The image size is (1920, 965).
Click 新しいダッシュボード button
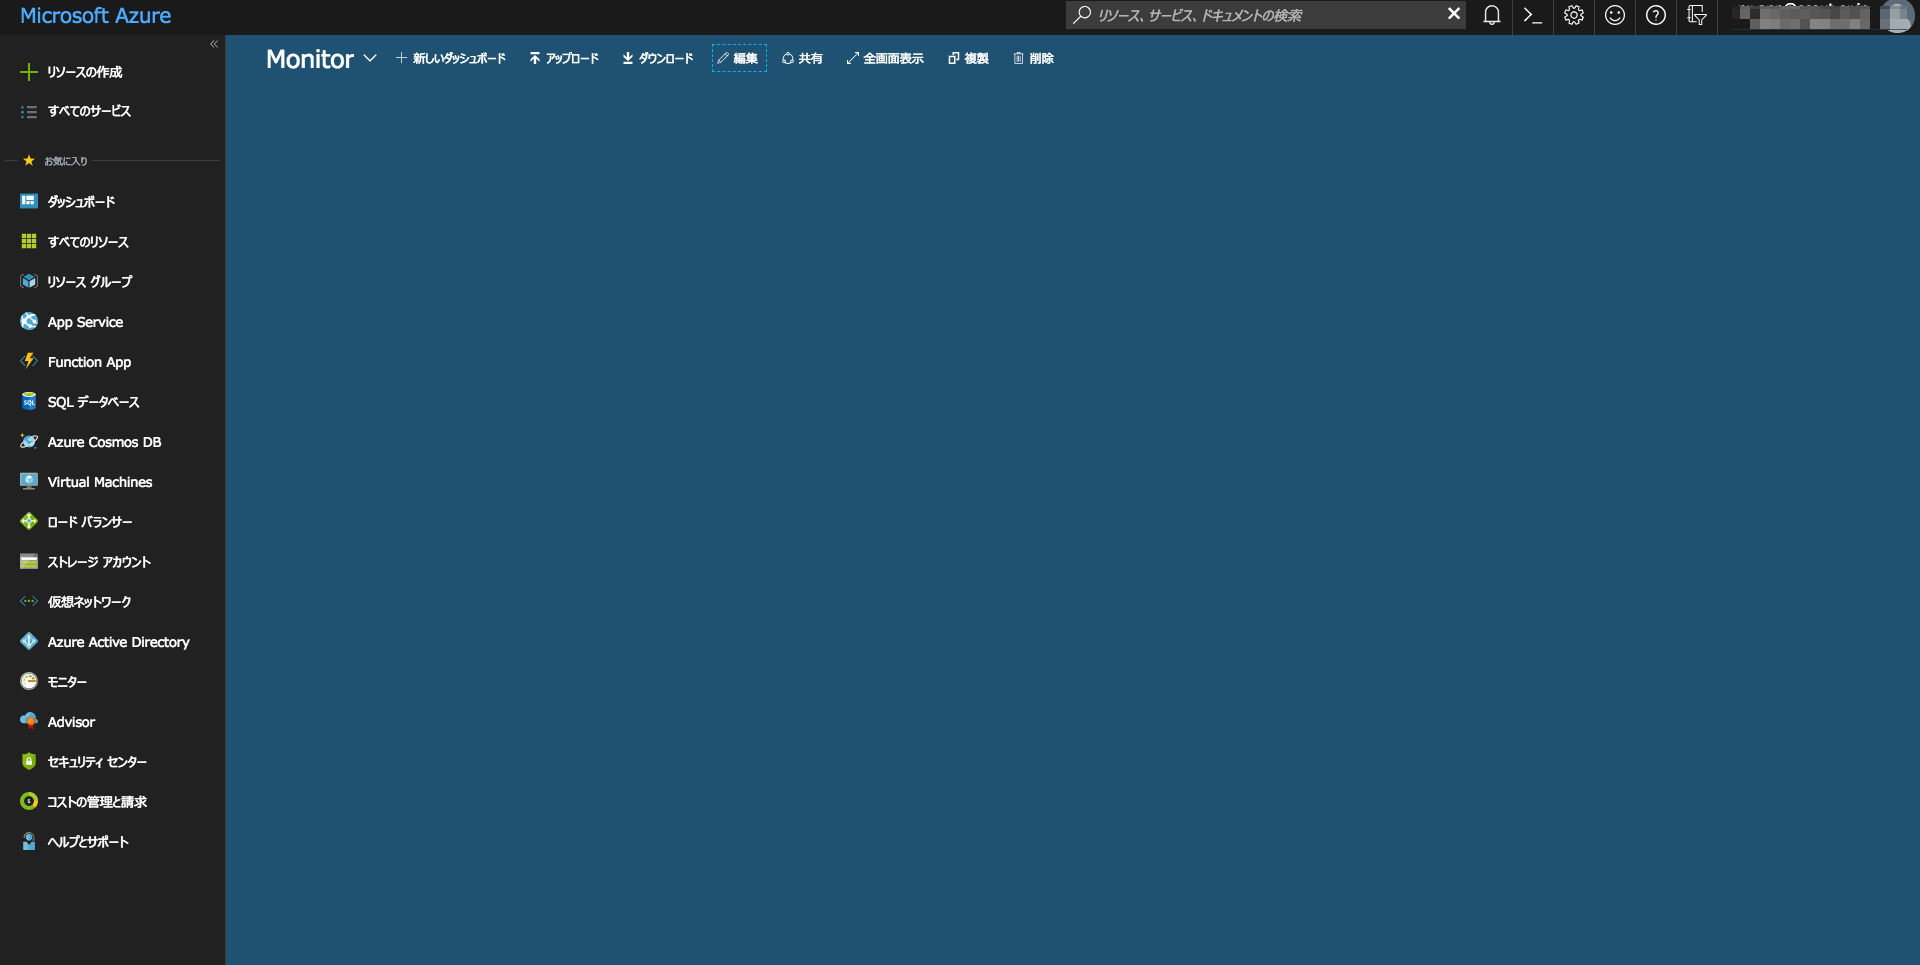[451, 58]
